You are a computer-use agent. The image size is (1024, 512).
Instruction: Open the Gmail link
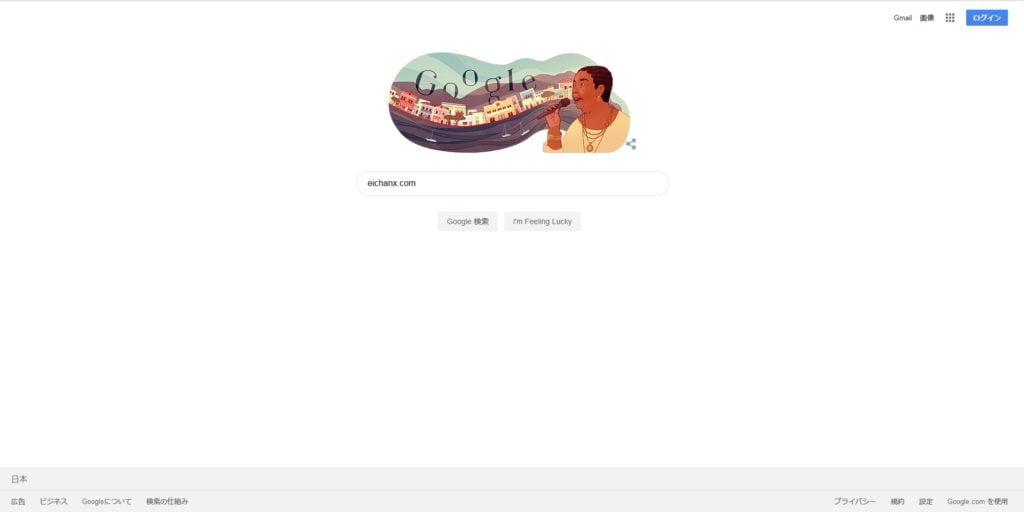coord(903,18)
